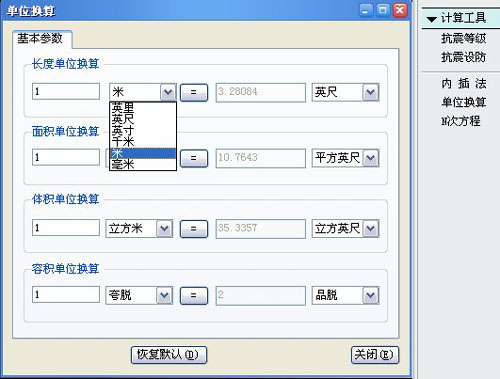Open the 英尺 target length unit dropdown
This screenshot has height=379, width=500.
[371, 92]
